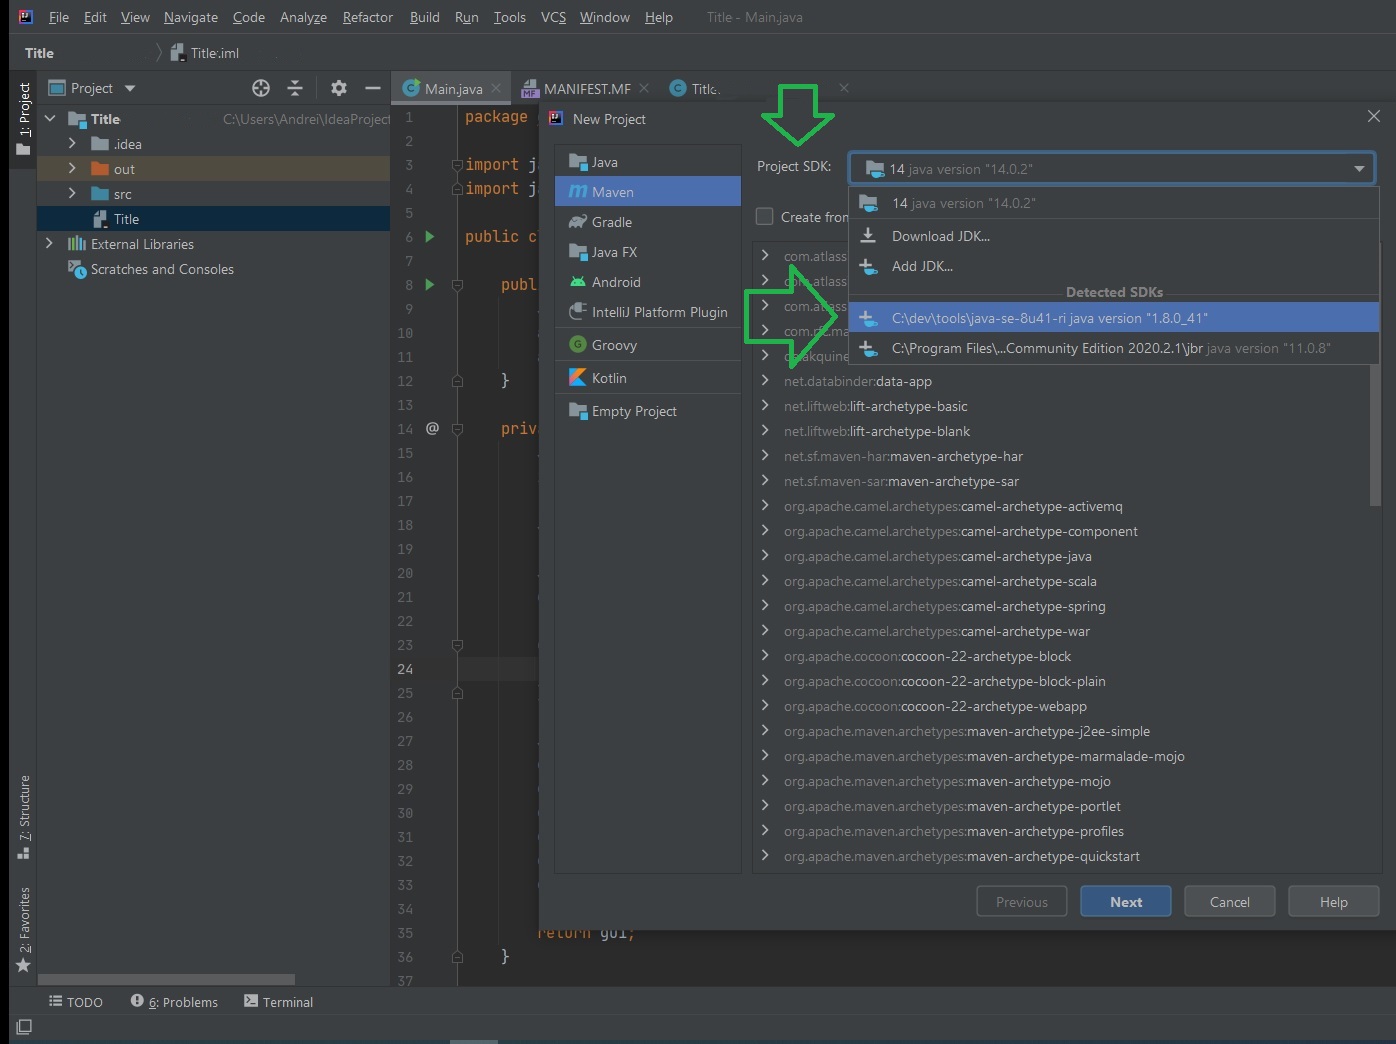
Task: Click Title.iml in the navigation bar
Action: pos(205,53)
